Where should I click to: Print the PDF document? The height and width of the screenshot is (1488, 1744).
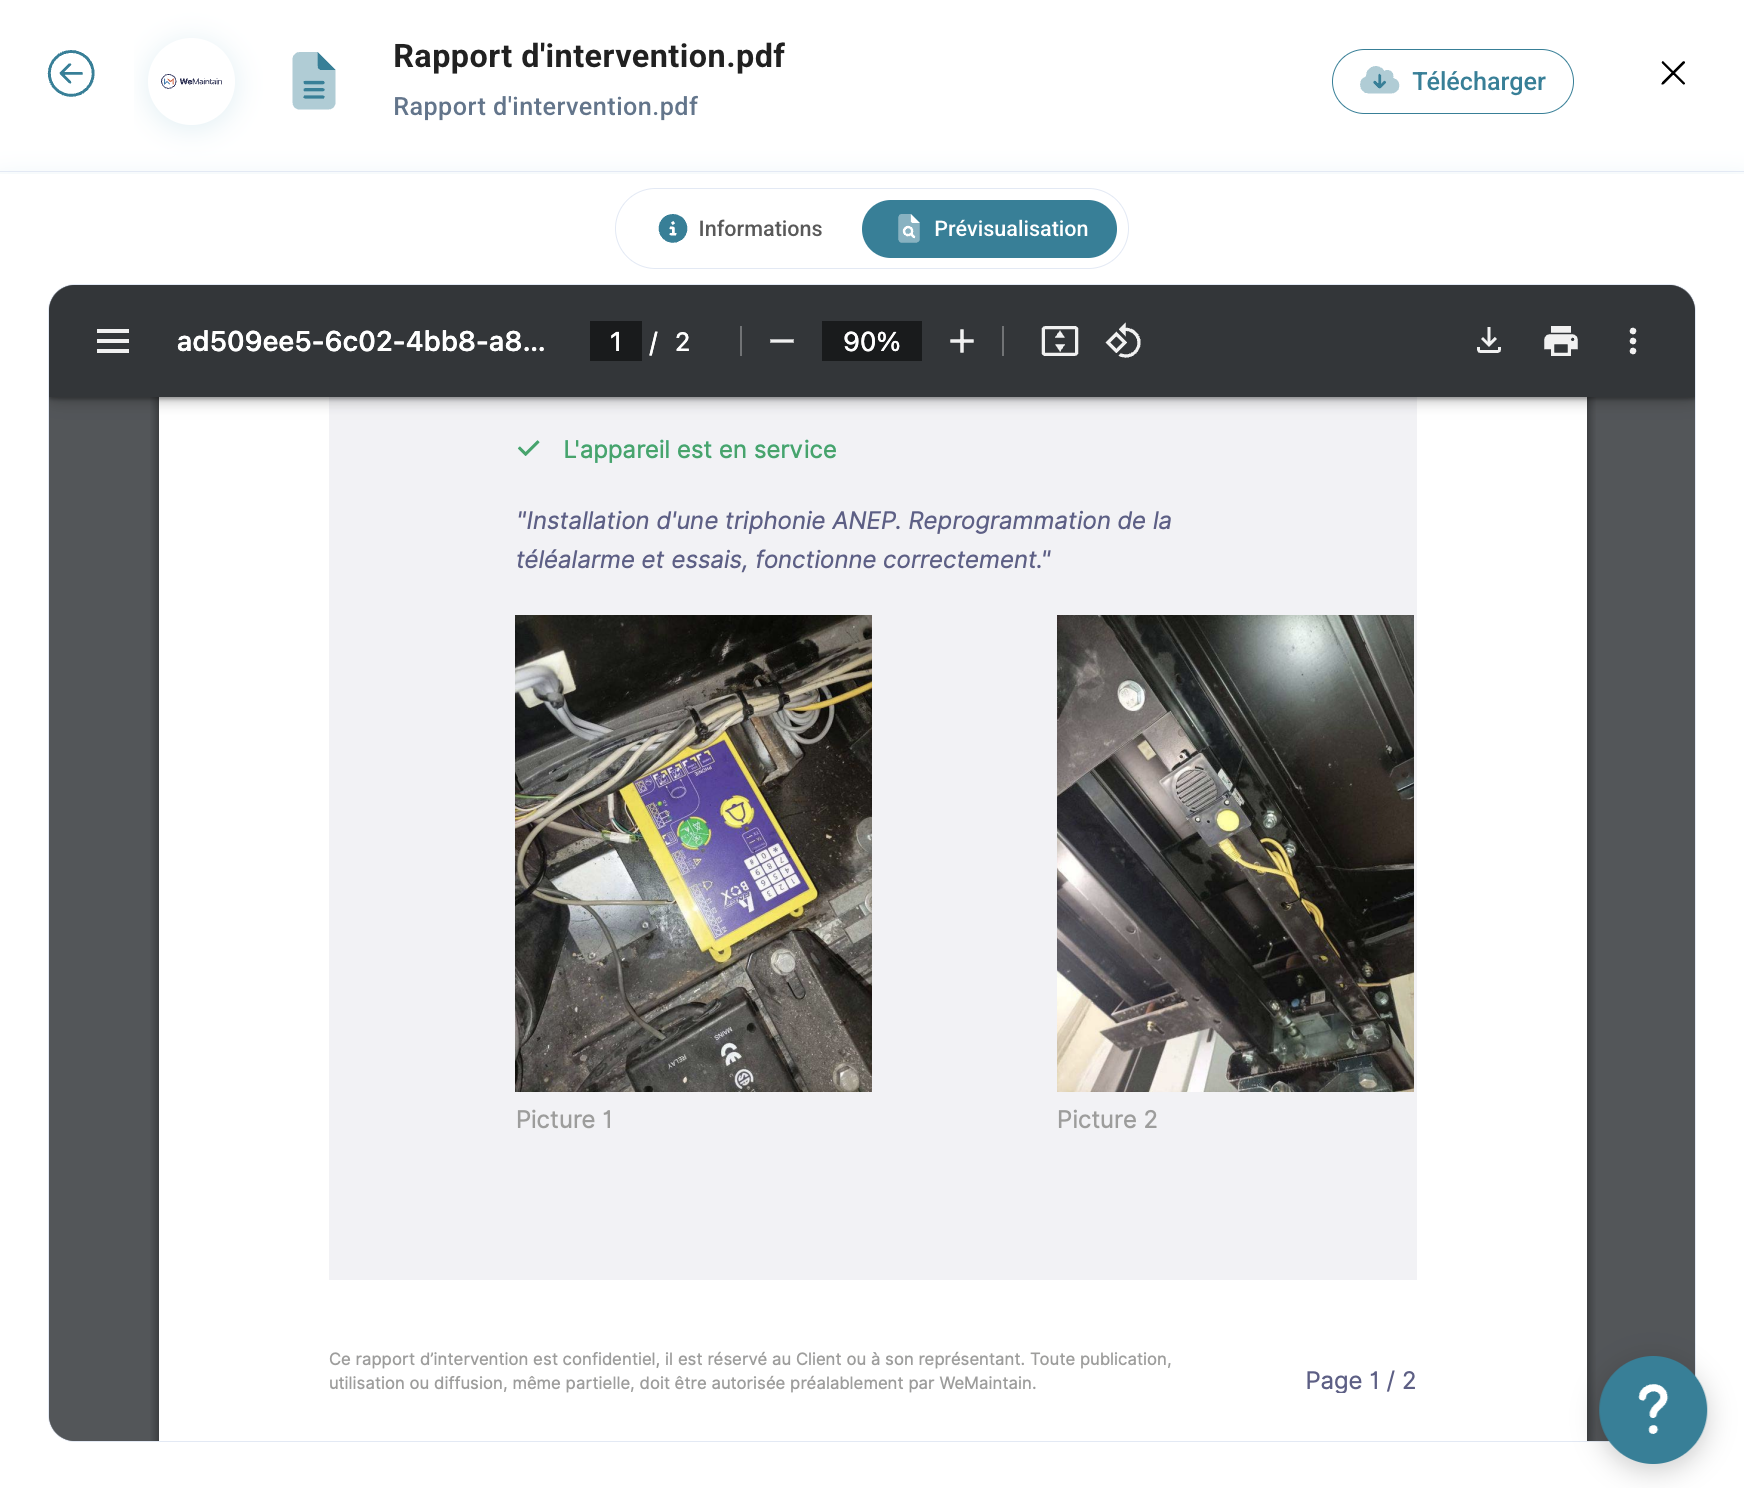(x=1560, y=342)
